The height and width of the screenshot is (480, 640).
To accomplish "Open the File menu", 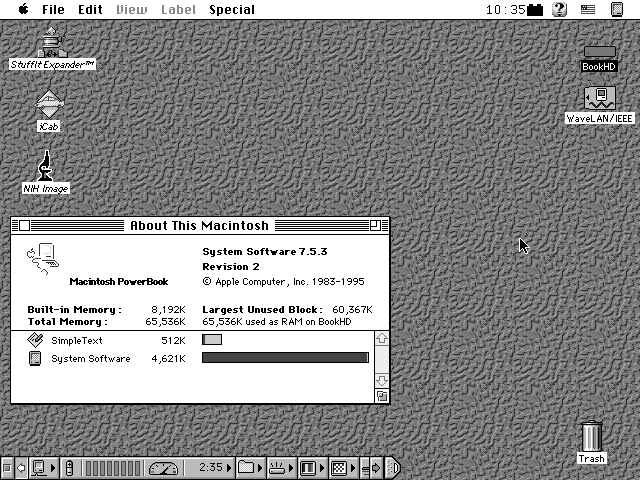I will pos(53,9).
